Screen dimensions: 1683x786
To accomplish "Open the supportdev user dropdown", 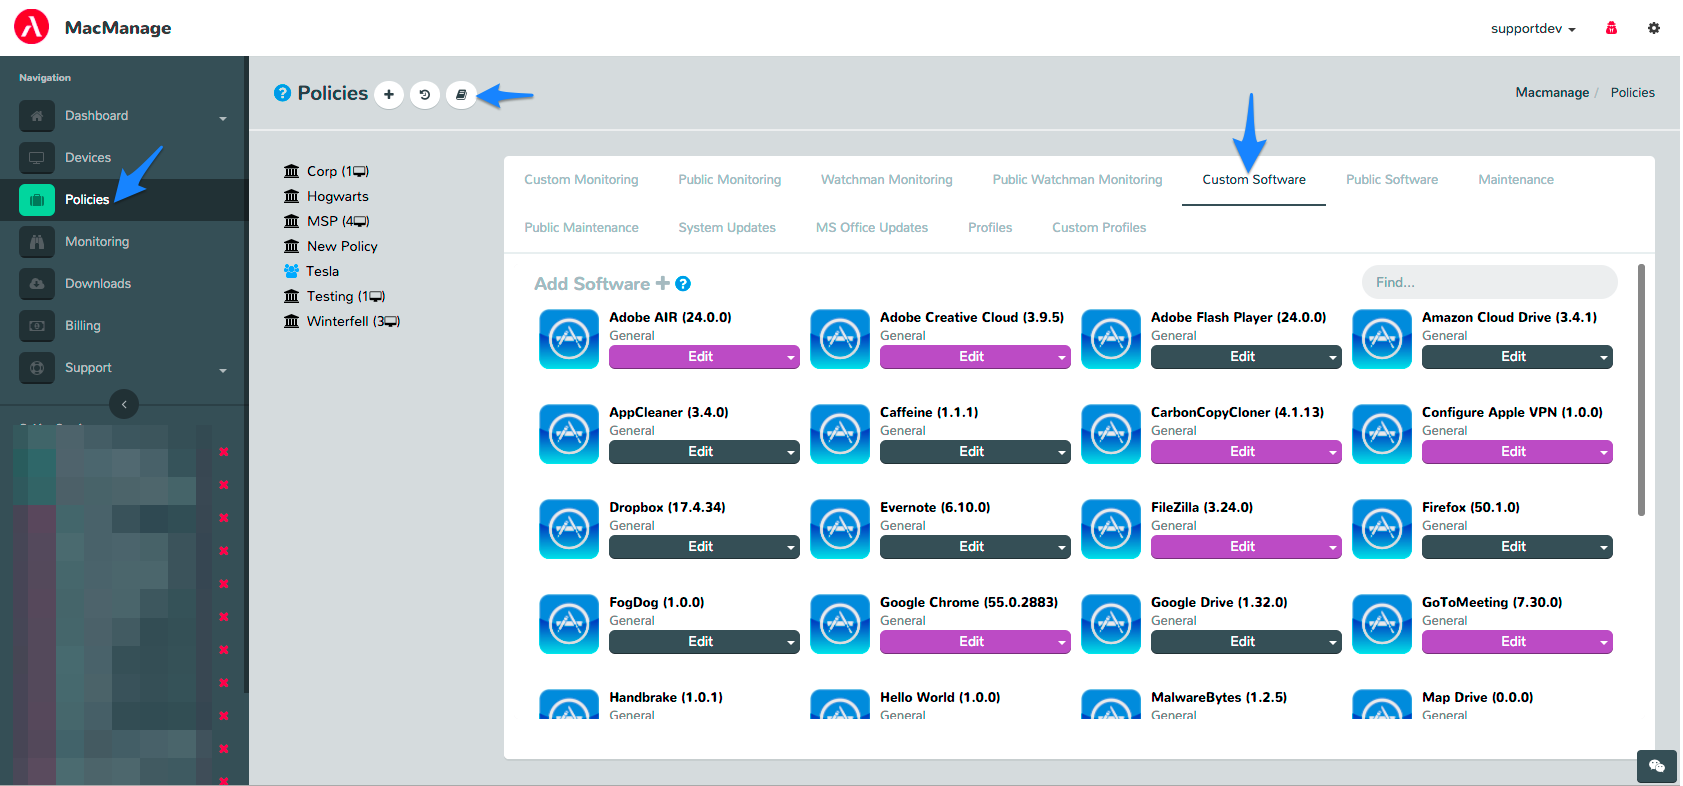I will pyautogui.click(x=1532, y=29).
